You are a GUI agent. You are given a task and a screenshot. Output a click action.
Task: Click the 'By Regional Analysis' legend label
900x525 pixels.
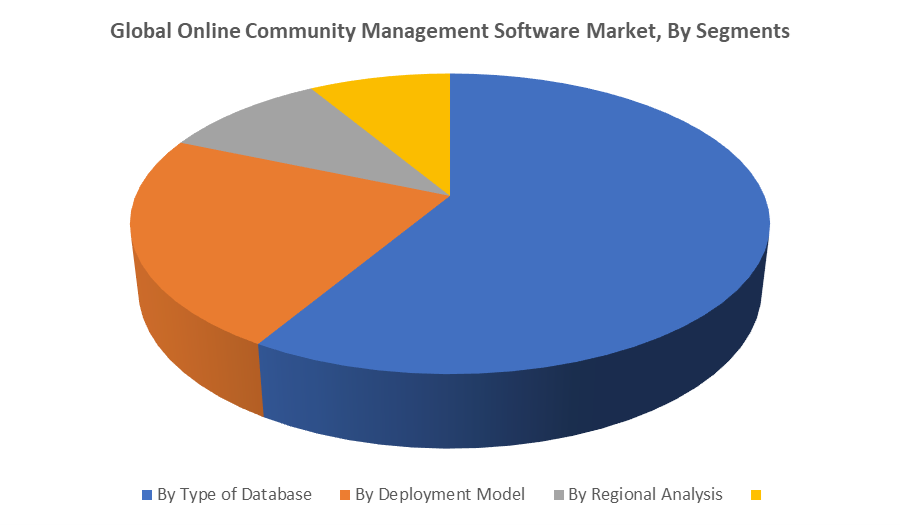[x=645, y=494]
